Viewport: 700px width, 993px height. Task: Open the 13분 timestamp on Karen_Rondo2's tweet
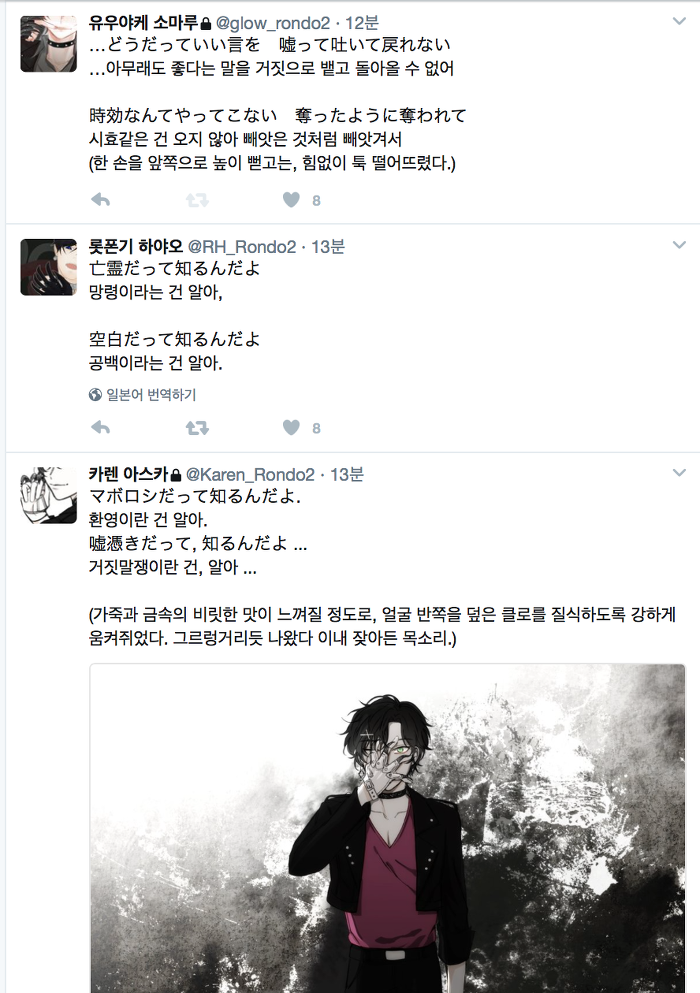[x=347, y=475]
